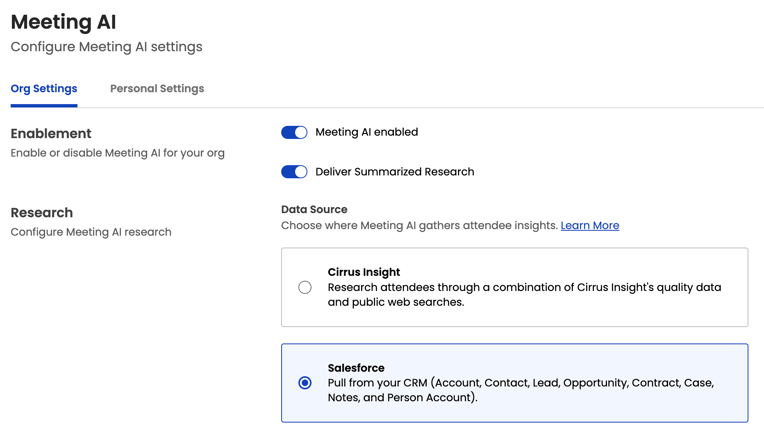
Task: Click 'Configure Meeting AI research' description
Action: (x=91, y=232)
